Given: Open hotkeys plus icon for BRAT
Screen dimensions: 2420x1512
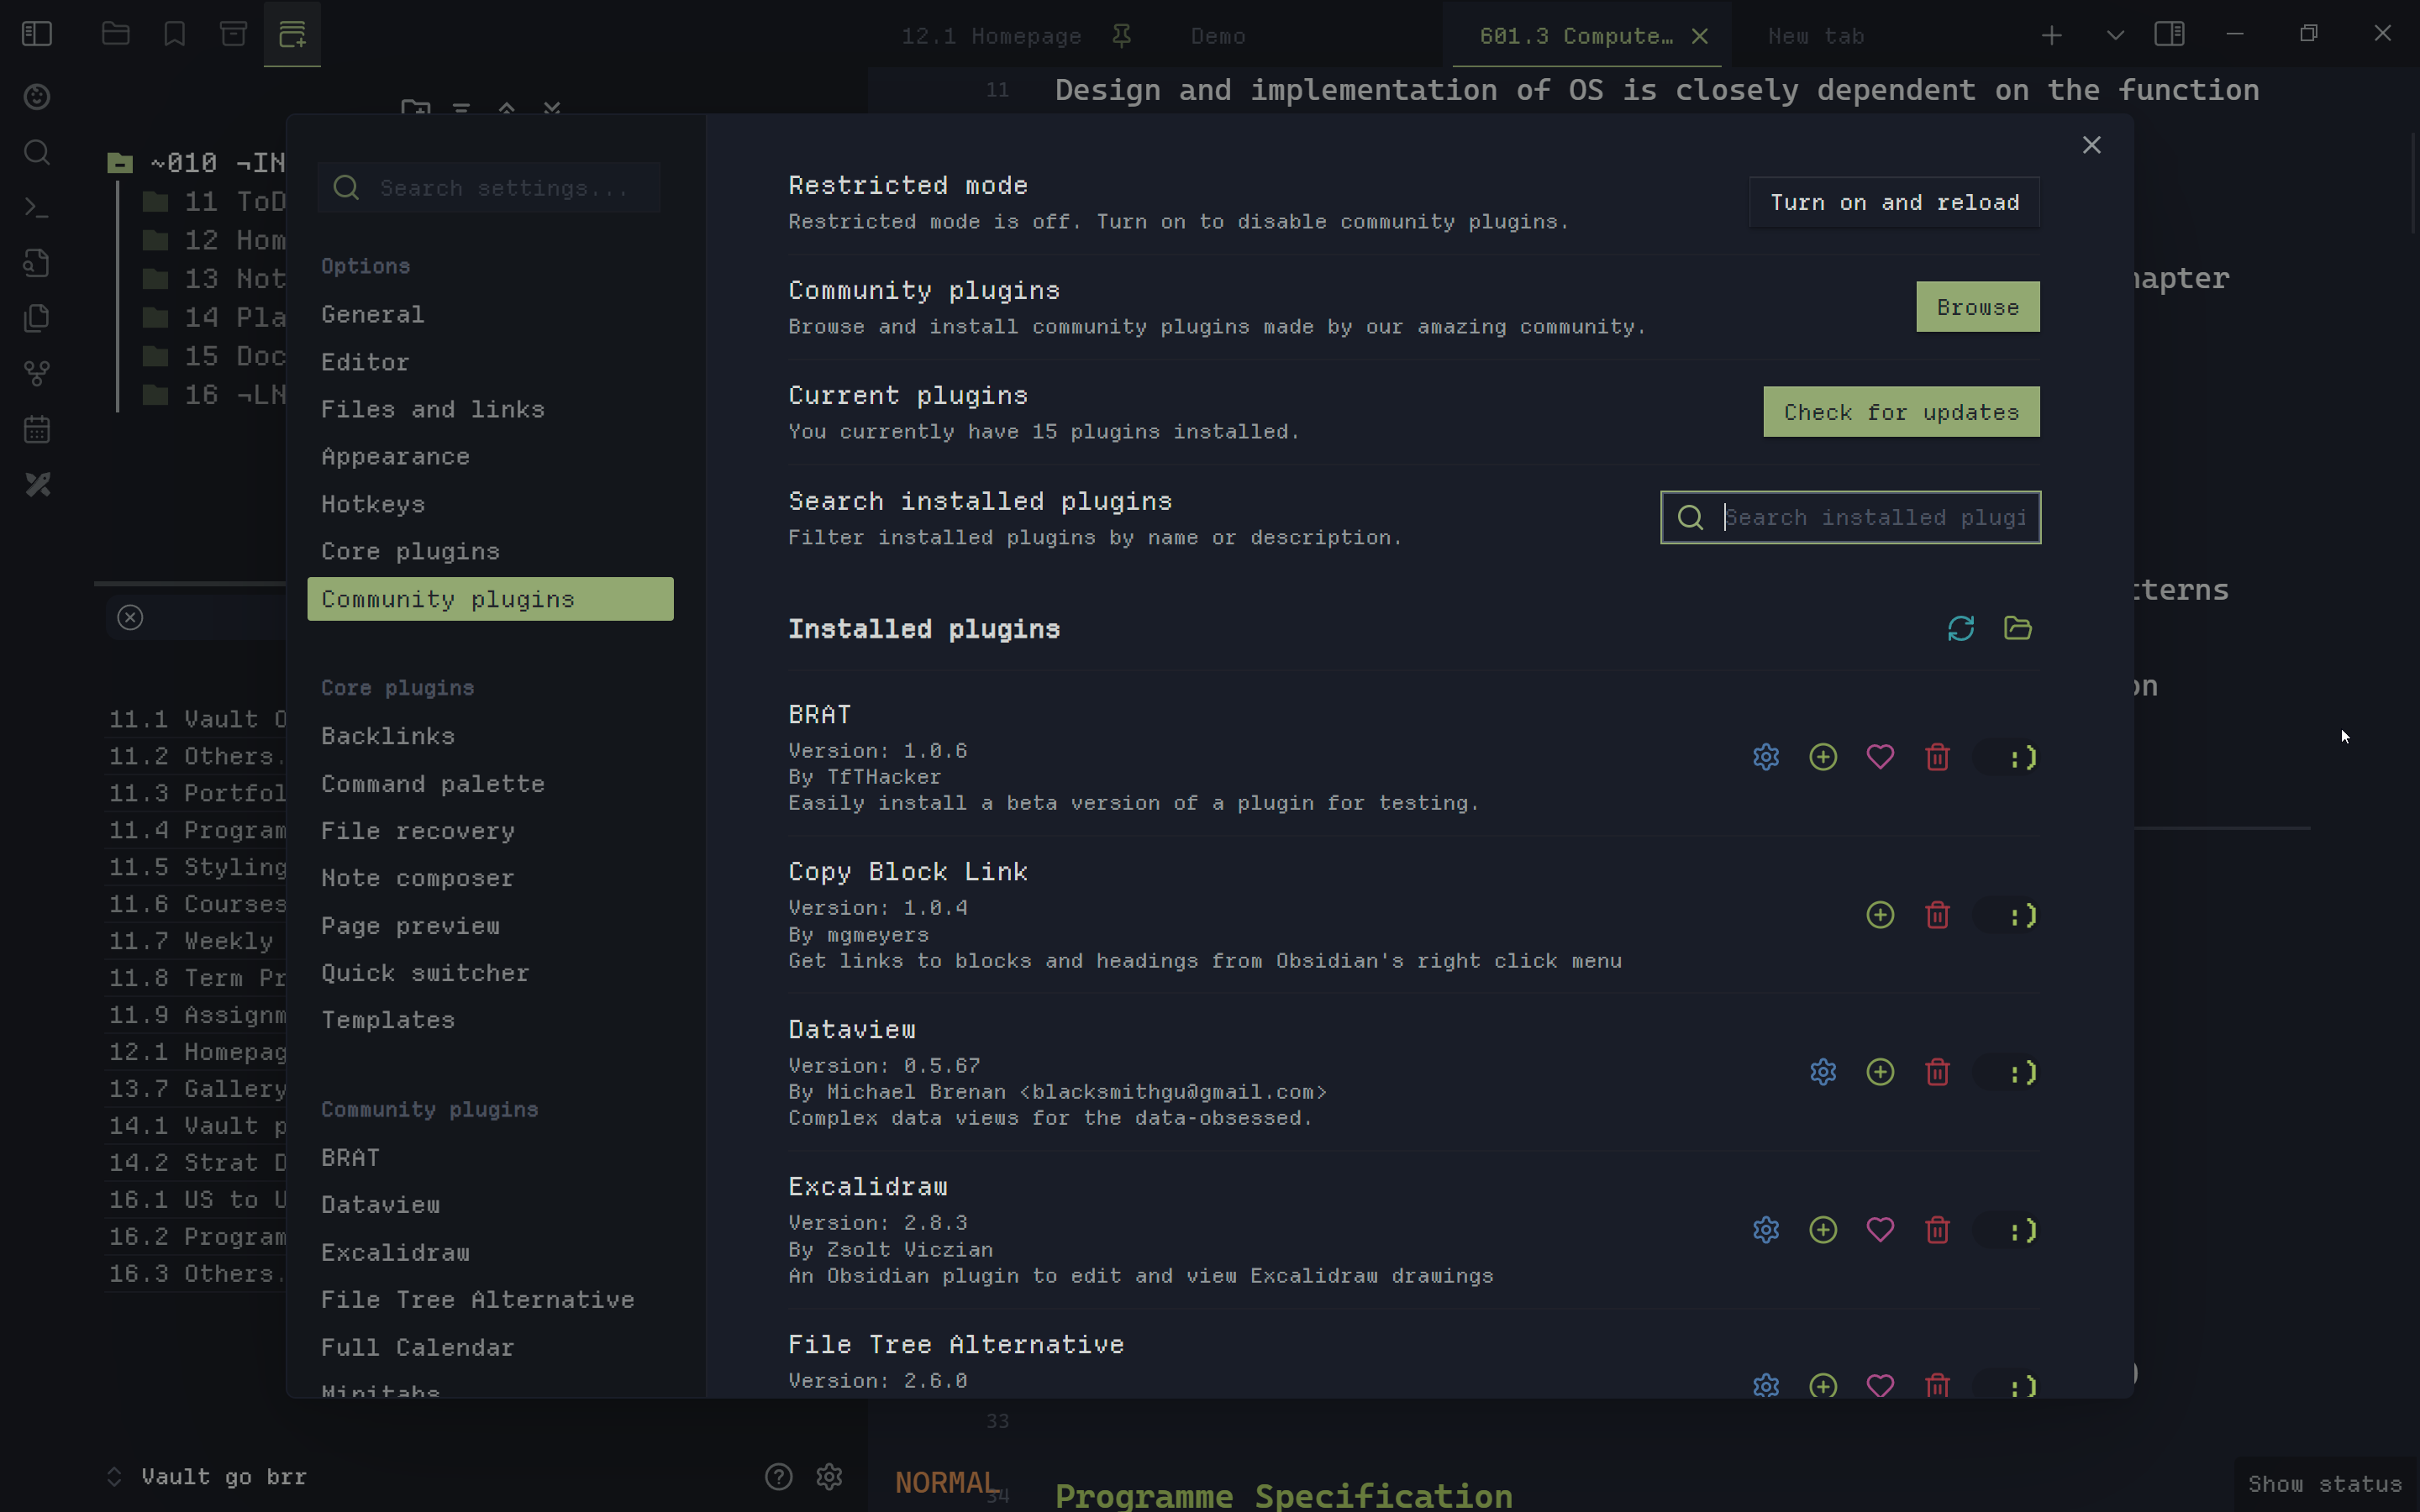Looking at the screenshot, I should 1823,757.
